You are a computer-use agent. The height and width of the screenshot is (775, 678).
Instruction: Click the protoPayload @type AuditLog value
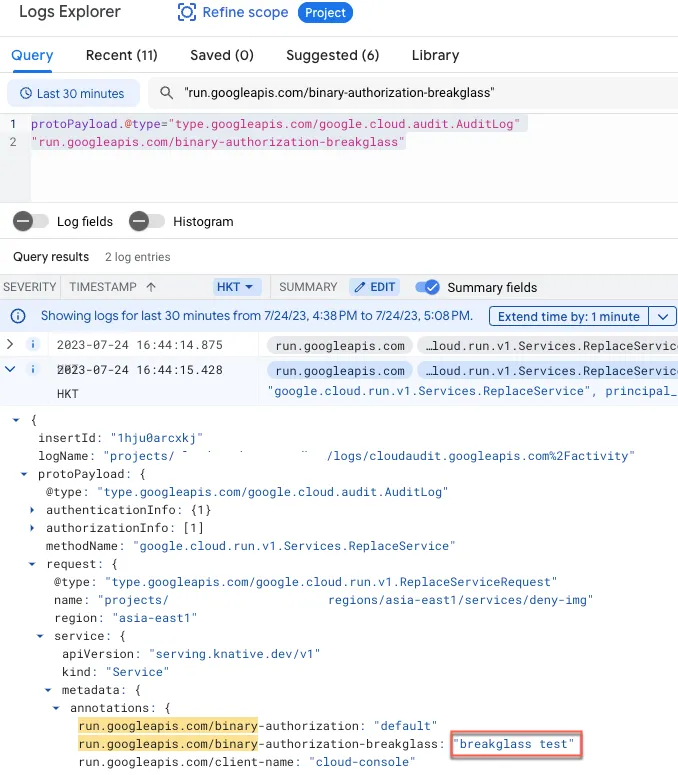(x=272, y=492)
